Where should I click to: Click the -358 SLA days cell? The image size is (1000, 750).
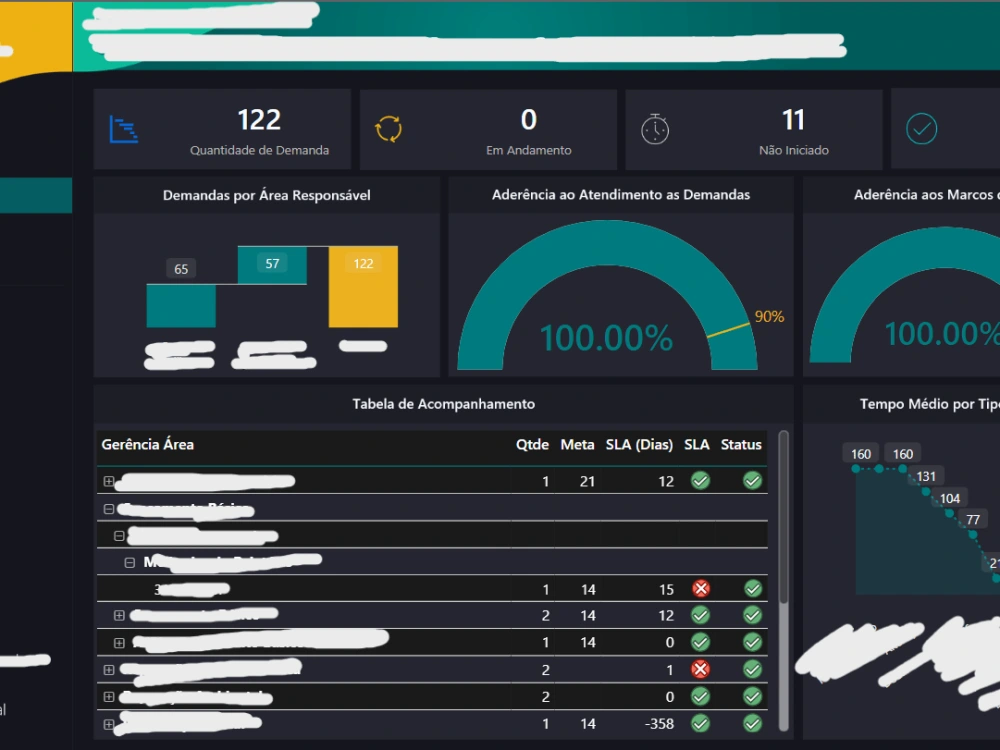click(x=659, y=724)
